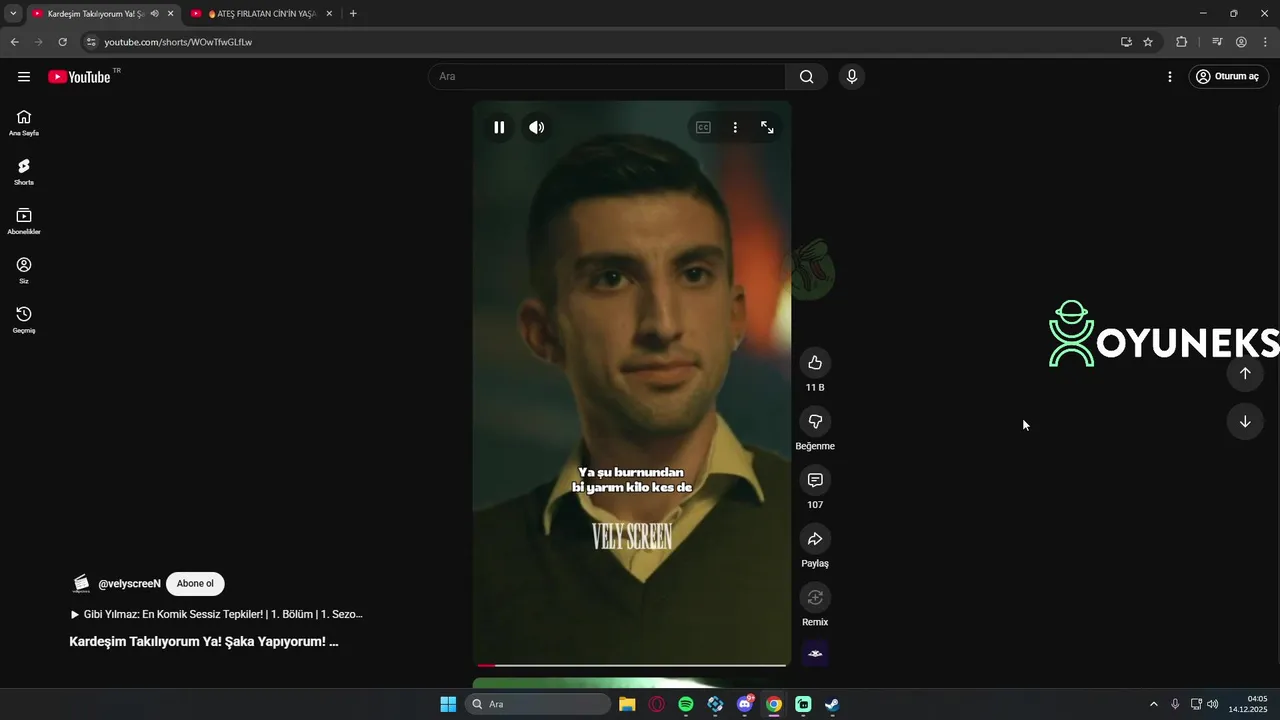This screenshot has width=1280, height=720.
Task: Click the YouTube search magnifier button
Action: tap(806, 77)
